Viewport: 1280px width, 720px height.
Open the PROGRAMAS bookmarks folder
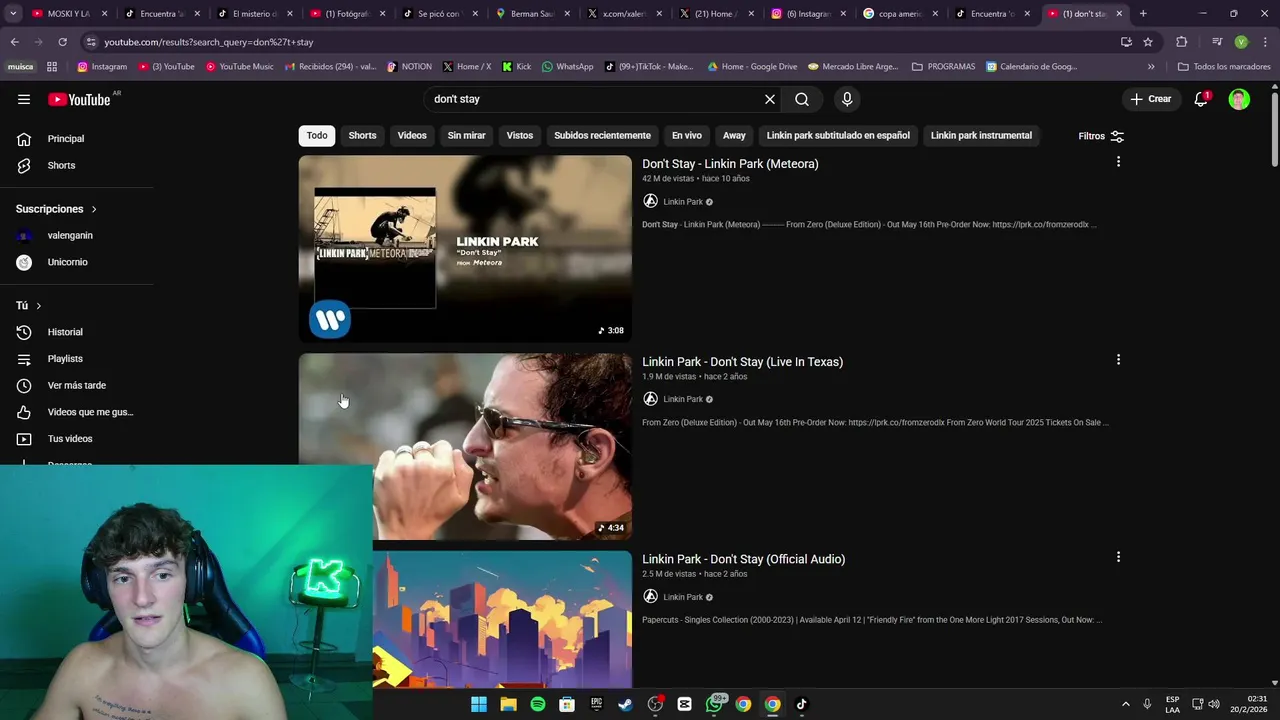point(943,67)
